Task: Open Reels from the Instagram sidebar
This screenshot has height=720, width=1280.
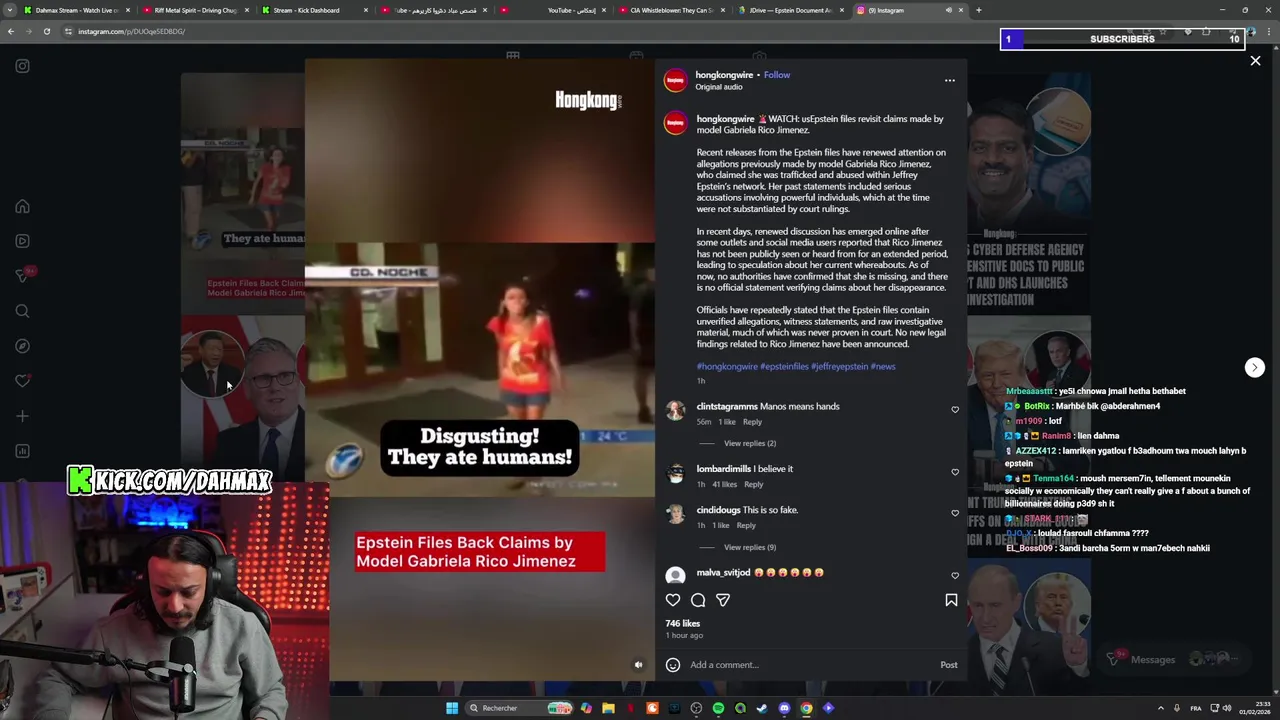Action: coord(22,241)
